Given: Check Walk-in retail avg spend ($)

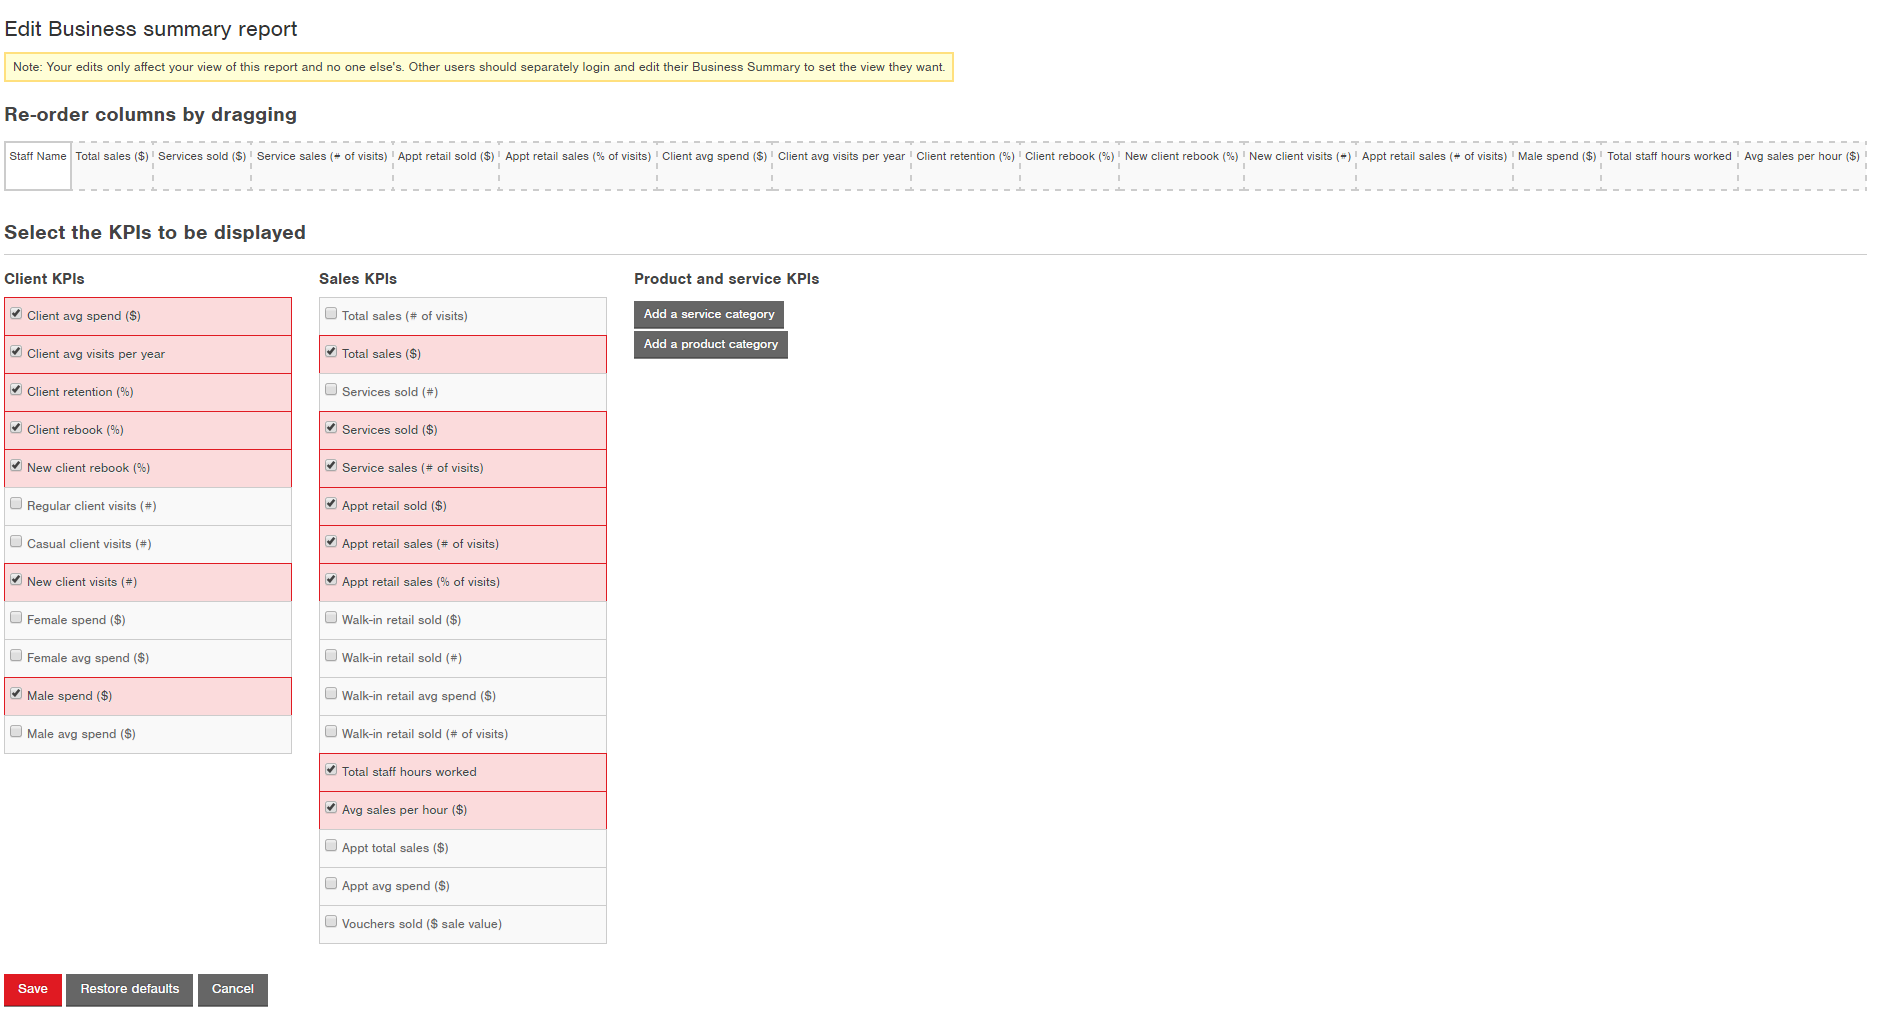Looking at the screenshot, I should 331,693.
